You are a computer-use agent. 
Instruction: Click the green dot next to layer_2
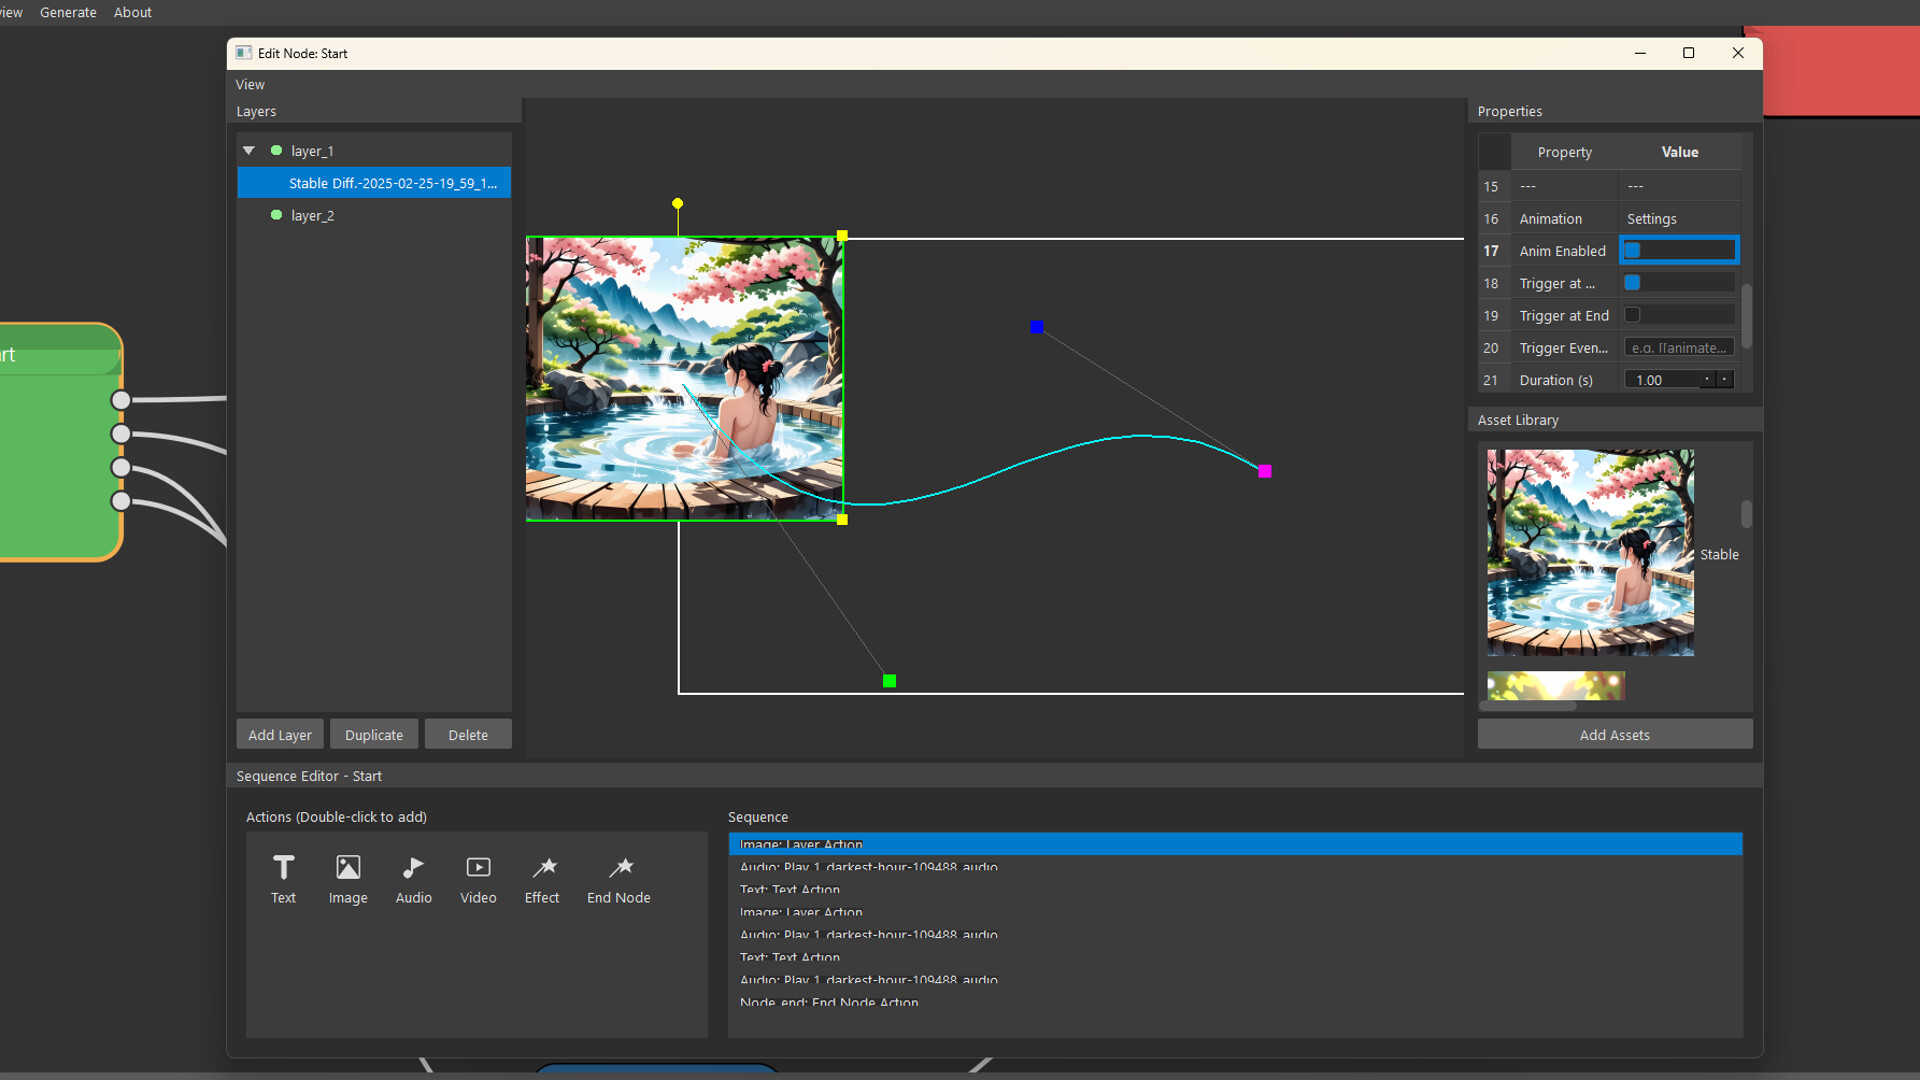tap(277, 215)
